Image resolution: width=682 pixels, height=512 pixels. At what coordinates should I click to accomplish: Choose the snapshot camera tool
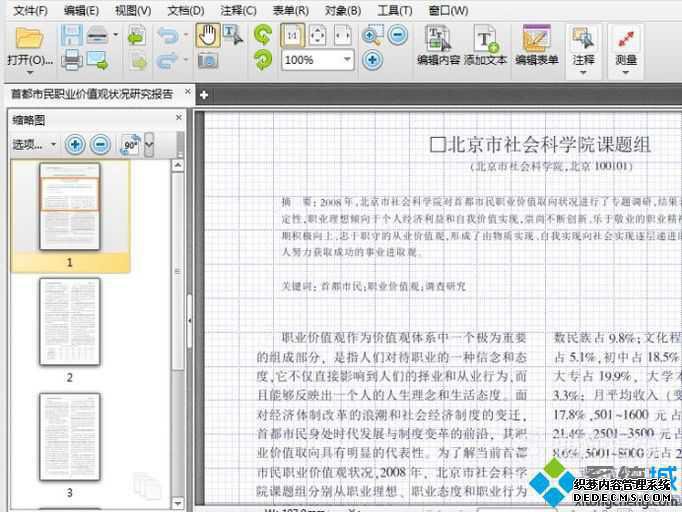pyautogui.click(x=208, y=60)
